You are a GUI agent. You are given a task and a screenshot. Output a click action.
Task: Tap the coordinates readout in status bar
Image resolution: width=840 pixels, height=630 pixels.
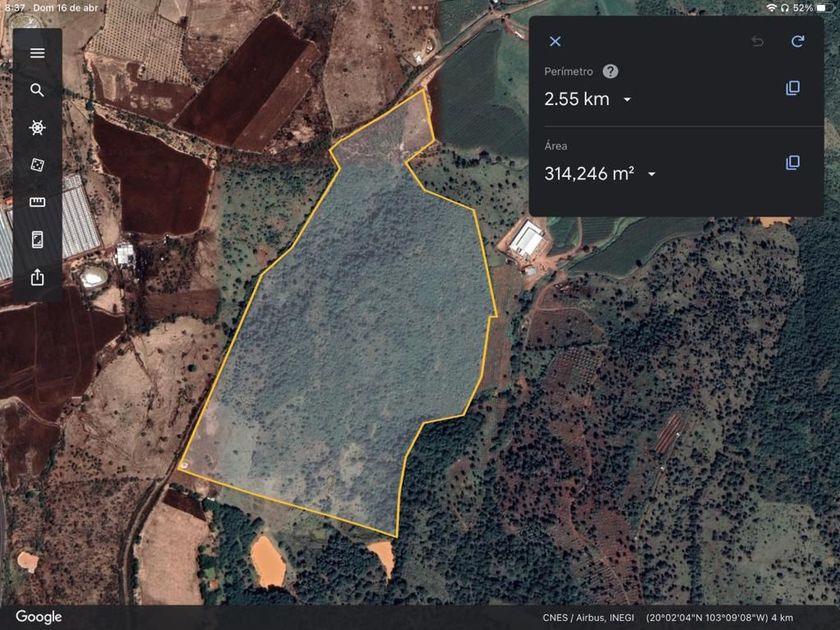[707, 618]
